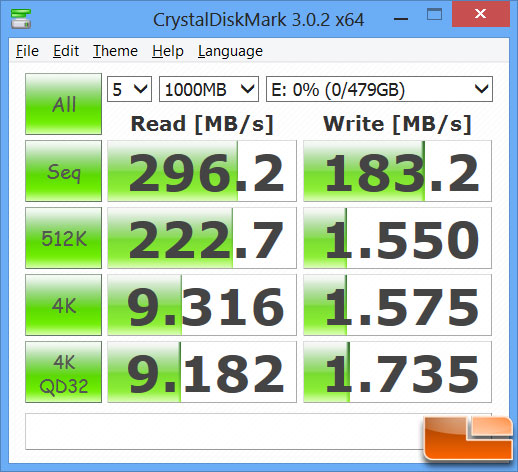
Task: Start the 512K benchmark test
Action: coord(63,238)
